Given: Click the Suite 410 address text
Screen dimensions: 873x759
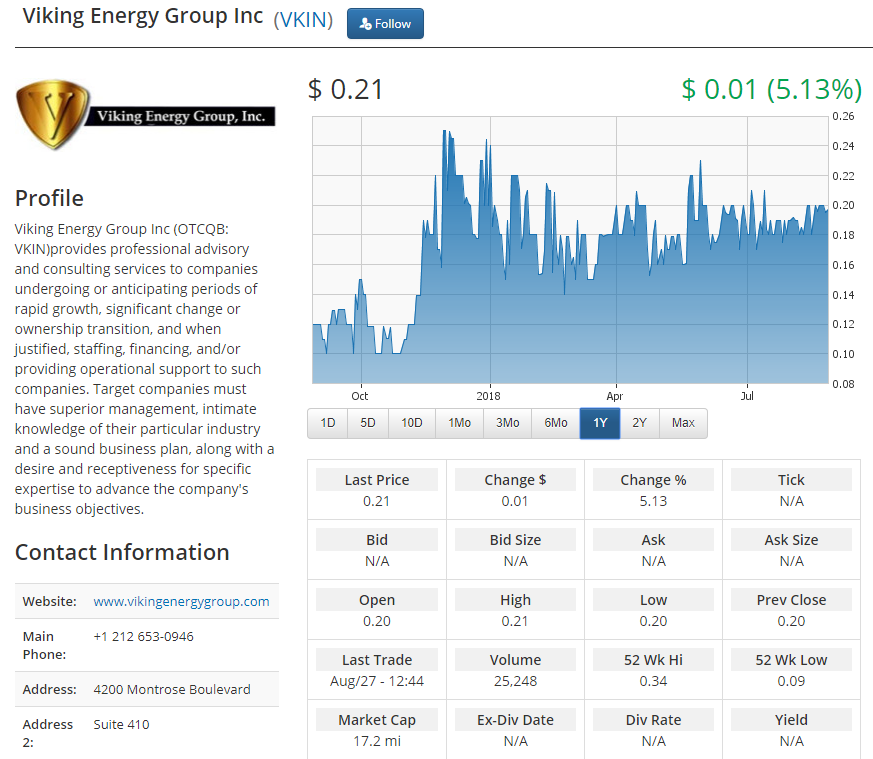Looking at the screenshot, I should [121, 724].
